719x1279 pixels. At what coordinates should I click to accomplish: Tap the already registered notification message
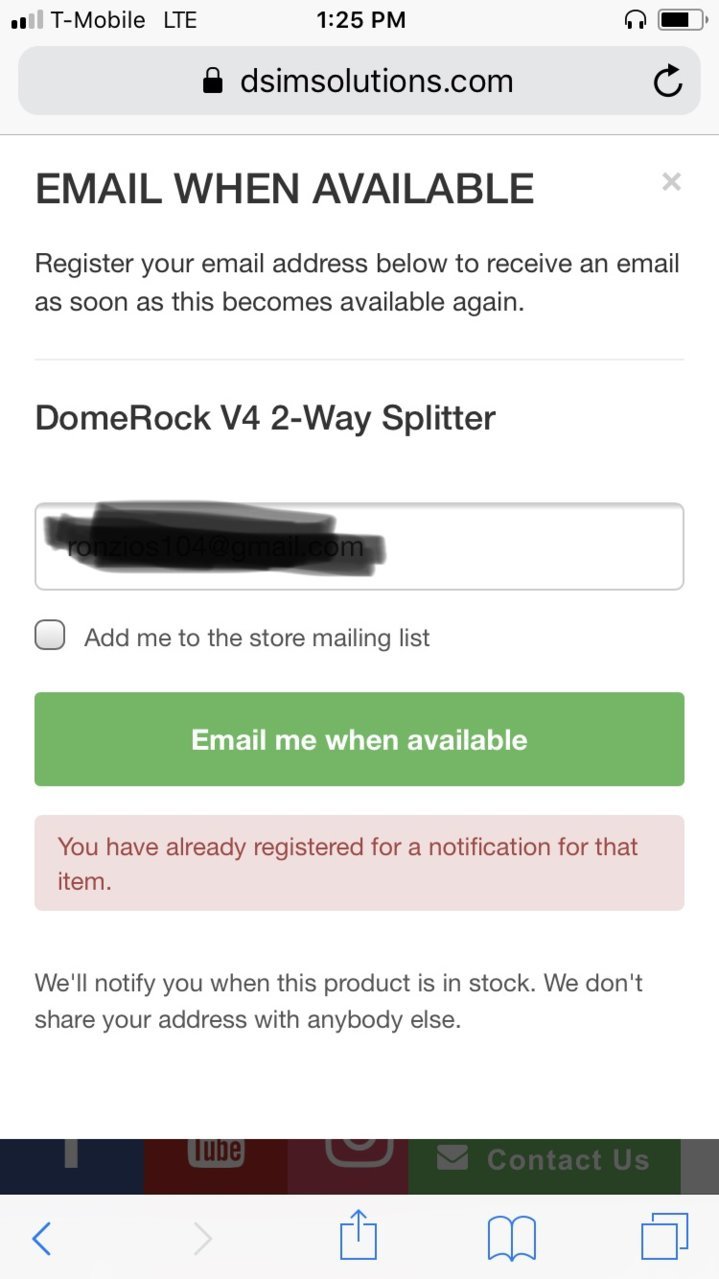tap(359, 863)
